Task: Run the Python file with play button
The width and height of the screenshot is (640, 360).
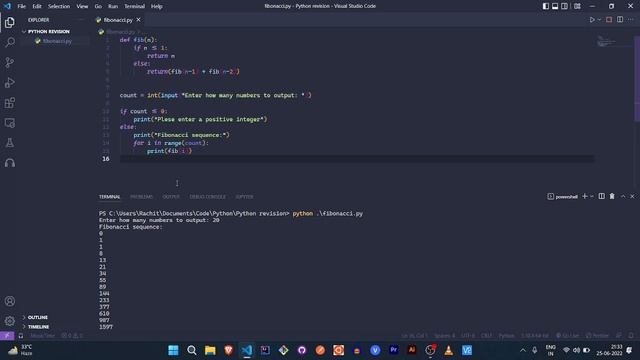Action: (592, 20)
